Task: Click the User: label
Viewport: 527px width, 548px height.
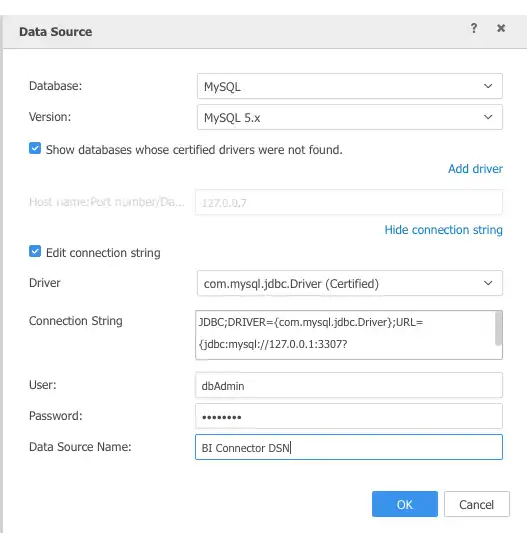Action: pos(43,385)
